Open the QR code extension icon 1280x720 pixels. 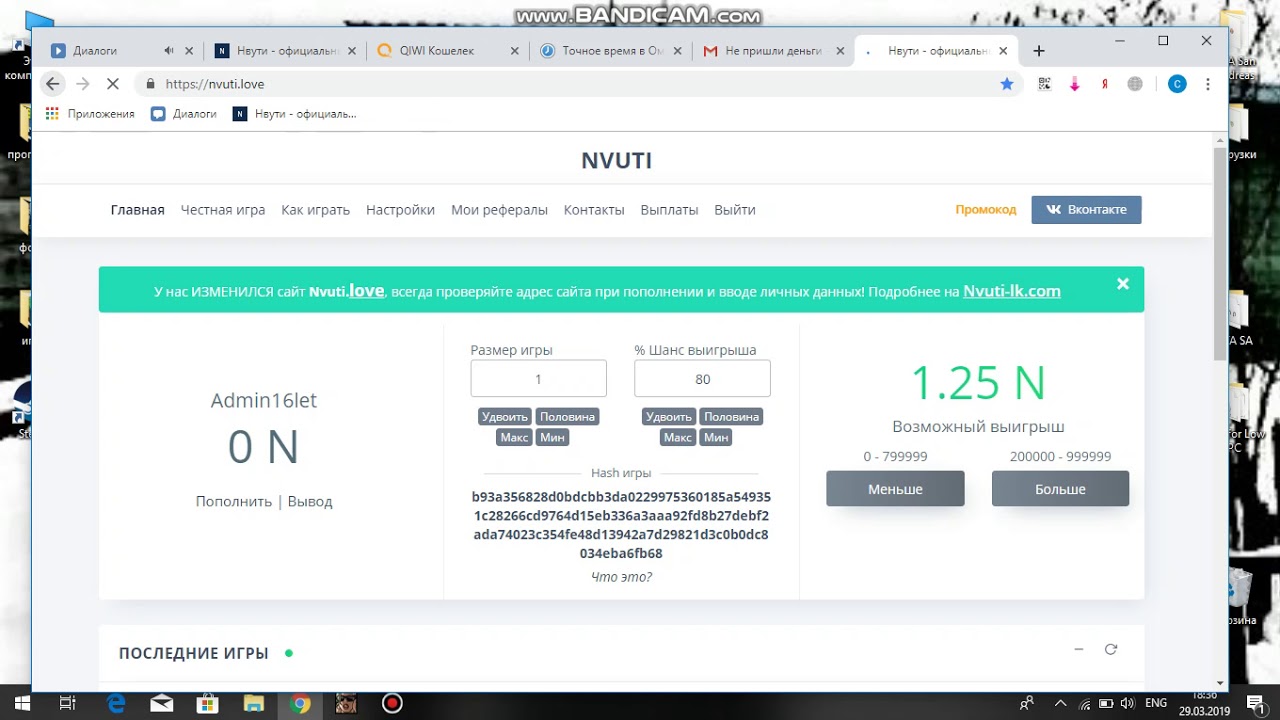[1044, 84]
